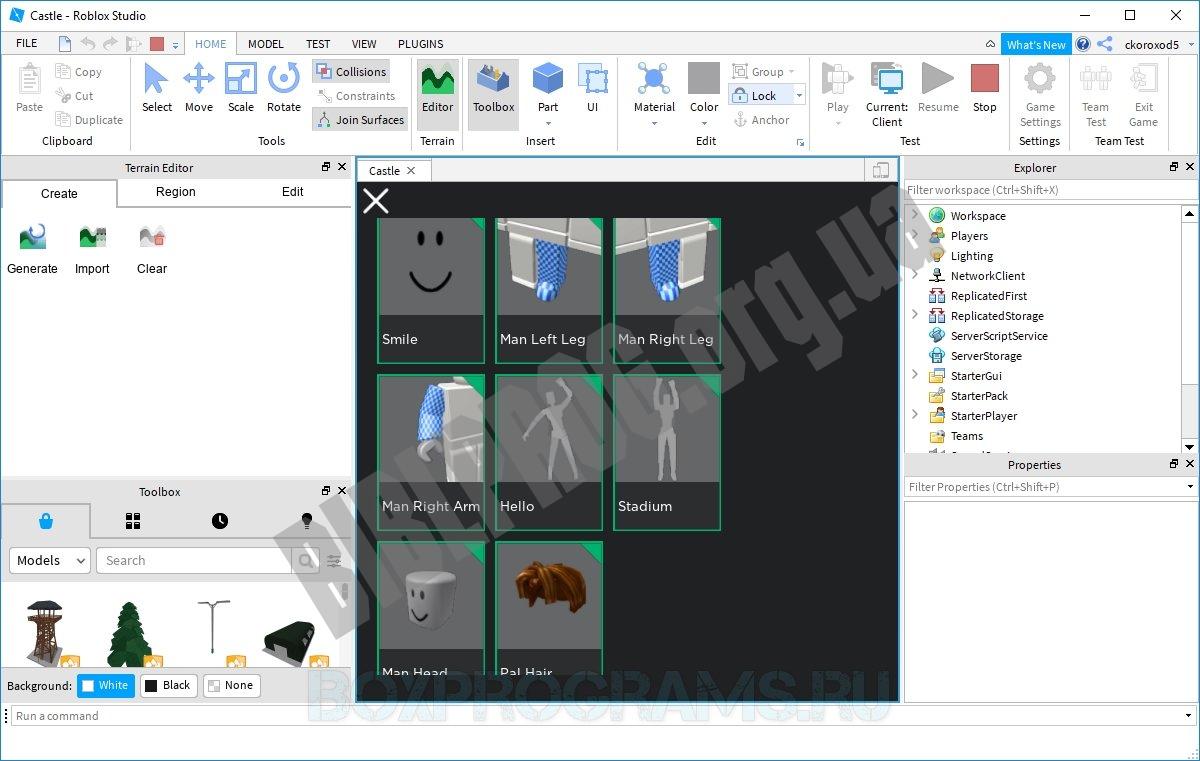Open the dropdown arrow next to Lock
Screen dimensions: 1200x761
(x=799, y=96)
